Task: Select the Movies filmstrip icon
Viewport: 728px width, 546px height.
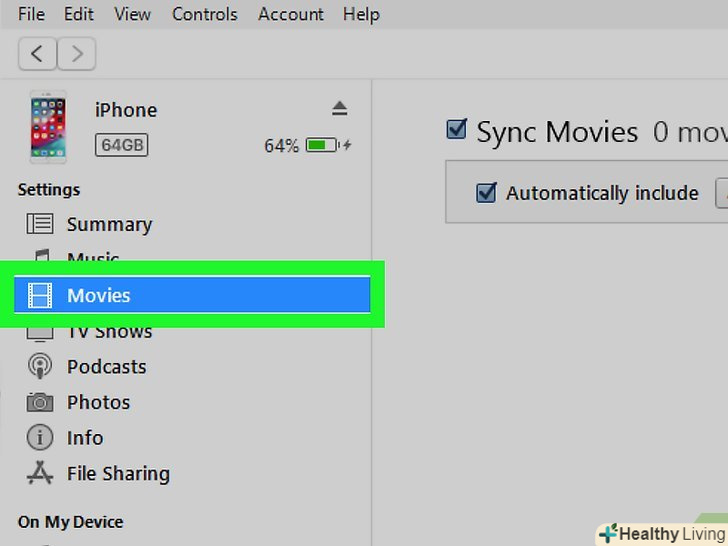Action: coord(40,295)
